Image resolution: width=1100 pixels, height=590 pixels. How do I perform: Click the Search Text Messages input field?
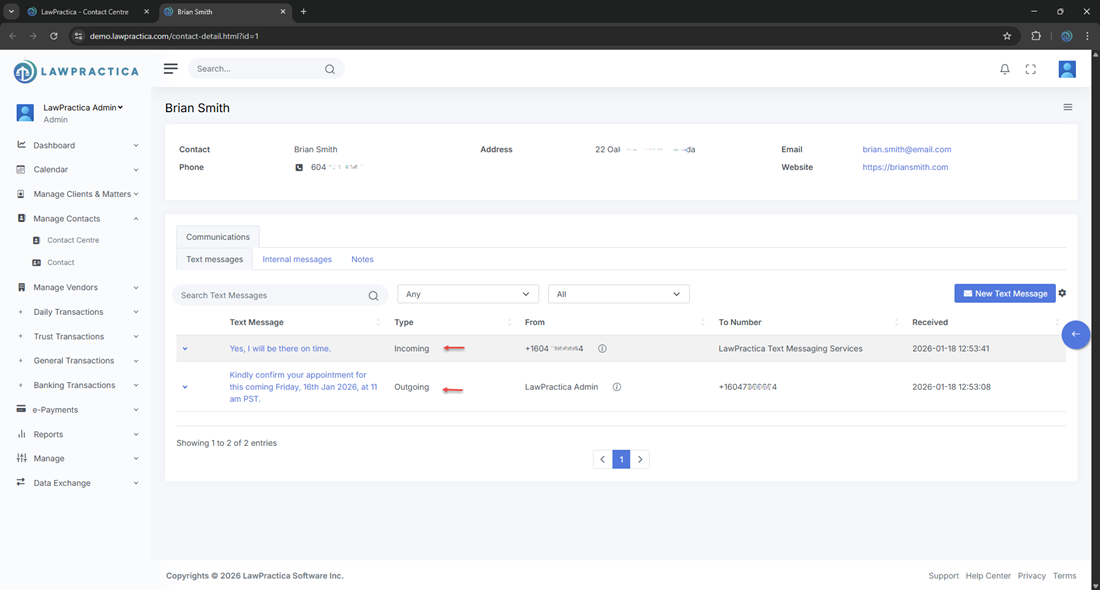pyautogui.click(x=270, y=295)
